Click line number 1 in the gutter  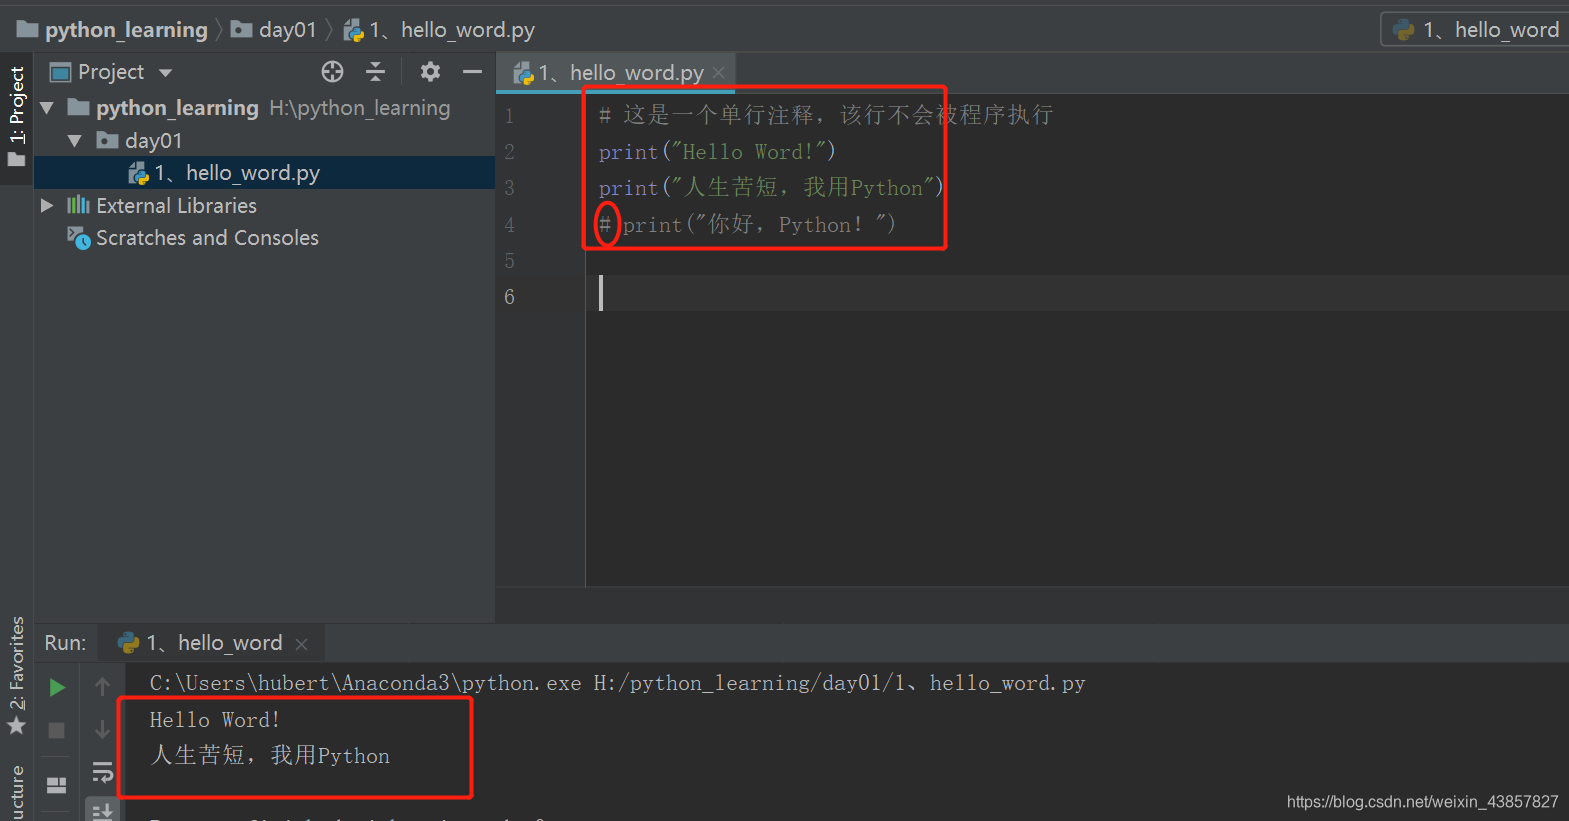[x=509, y=116]
